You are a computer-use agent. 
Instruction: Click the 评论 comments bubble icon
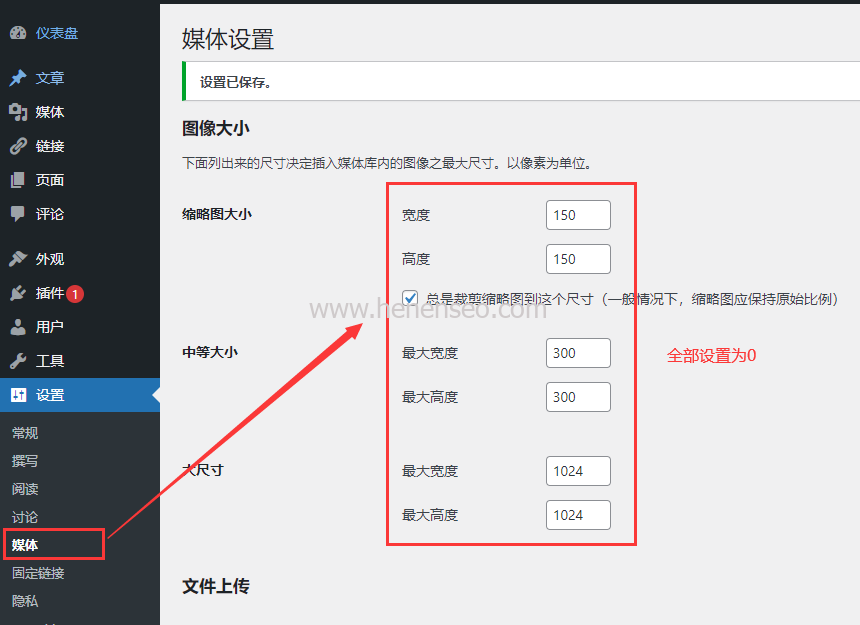point(16,213)
